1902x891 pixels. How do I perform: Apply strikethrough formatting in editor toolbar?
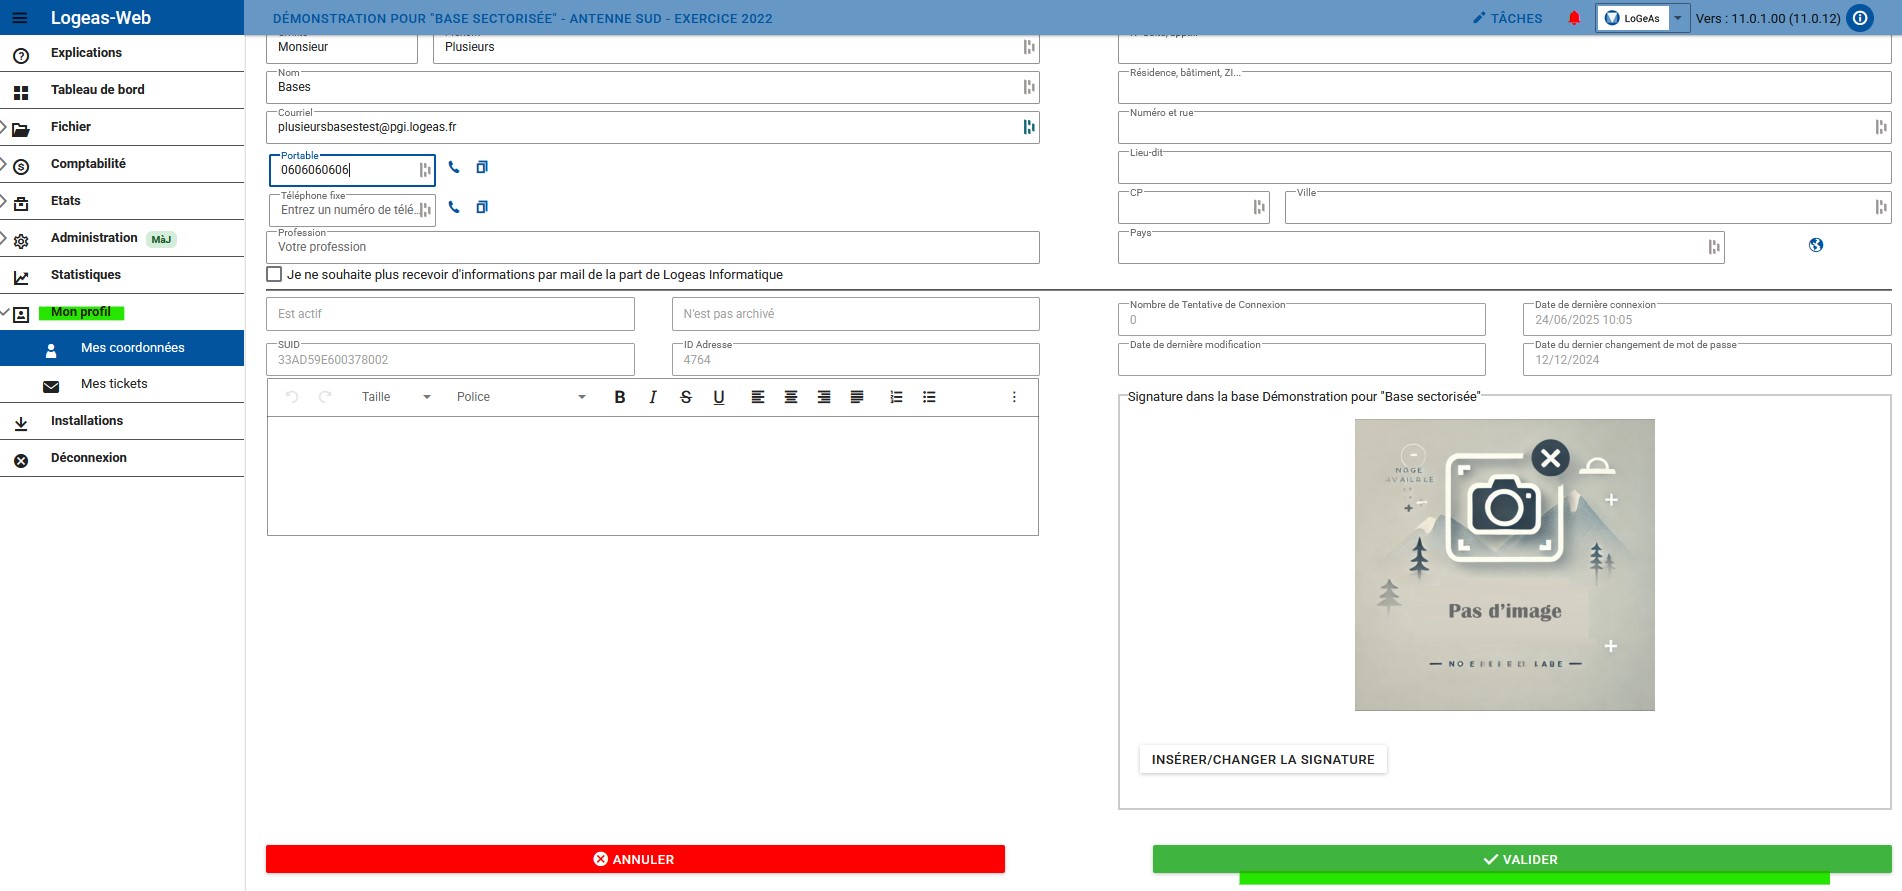point(686,397)
